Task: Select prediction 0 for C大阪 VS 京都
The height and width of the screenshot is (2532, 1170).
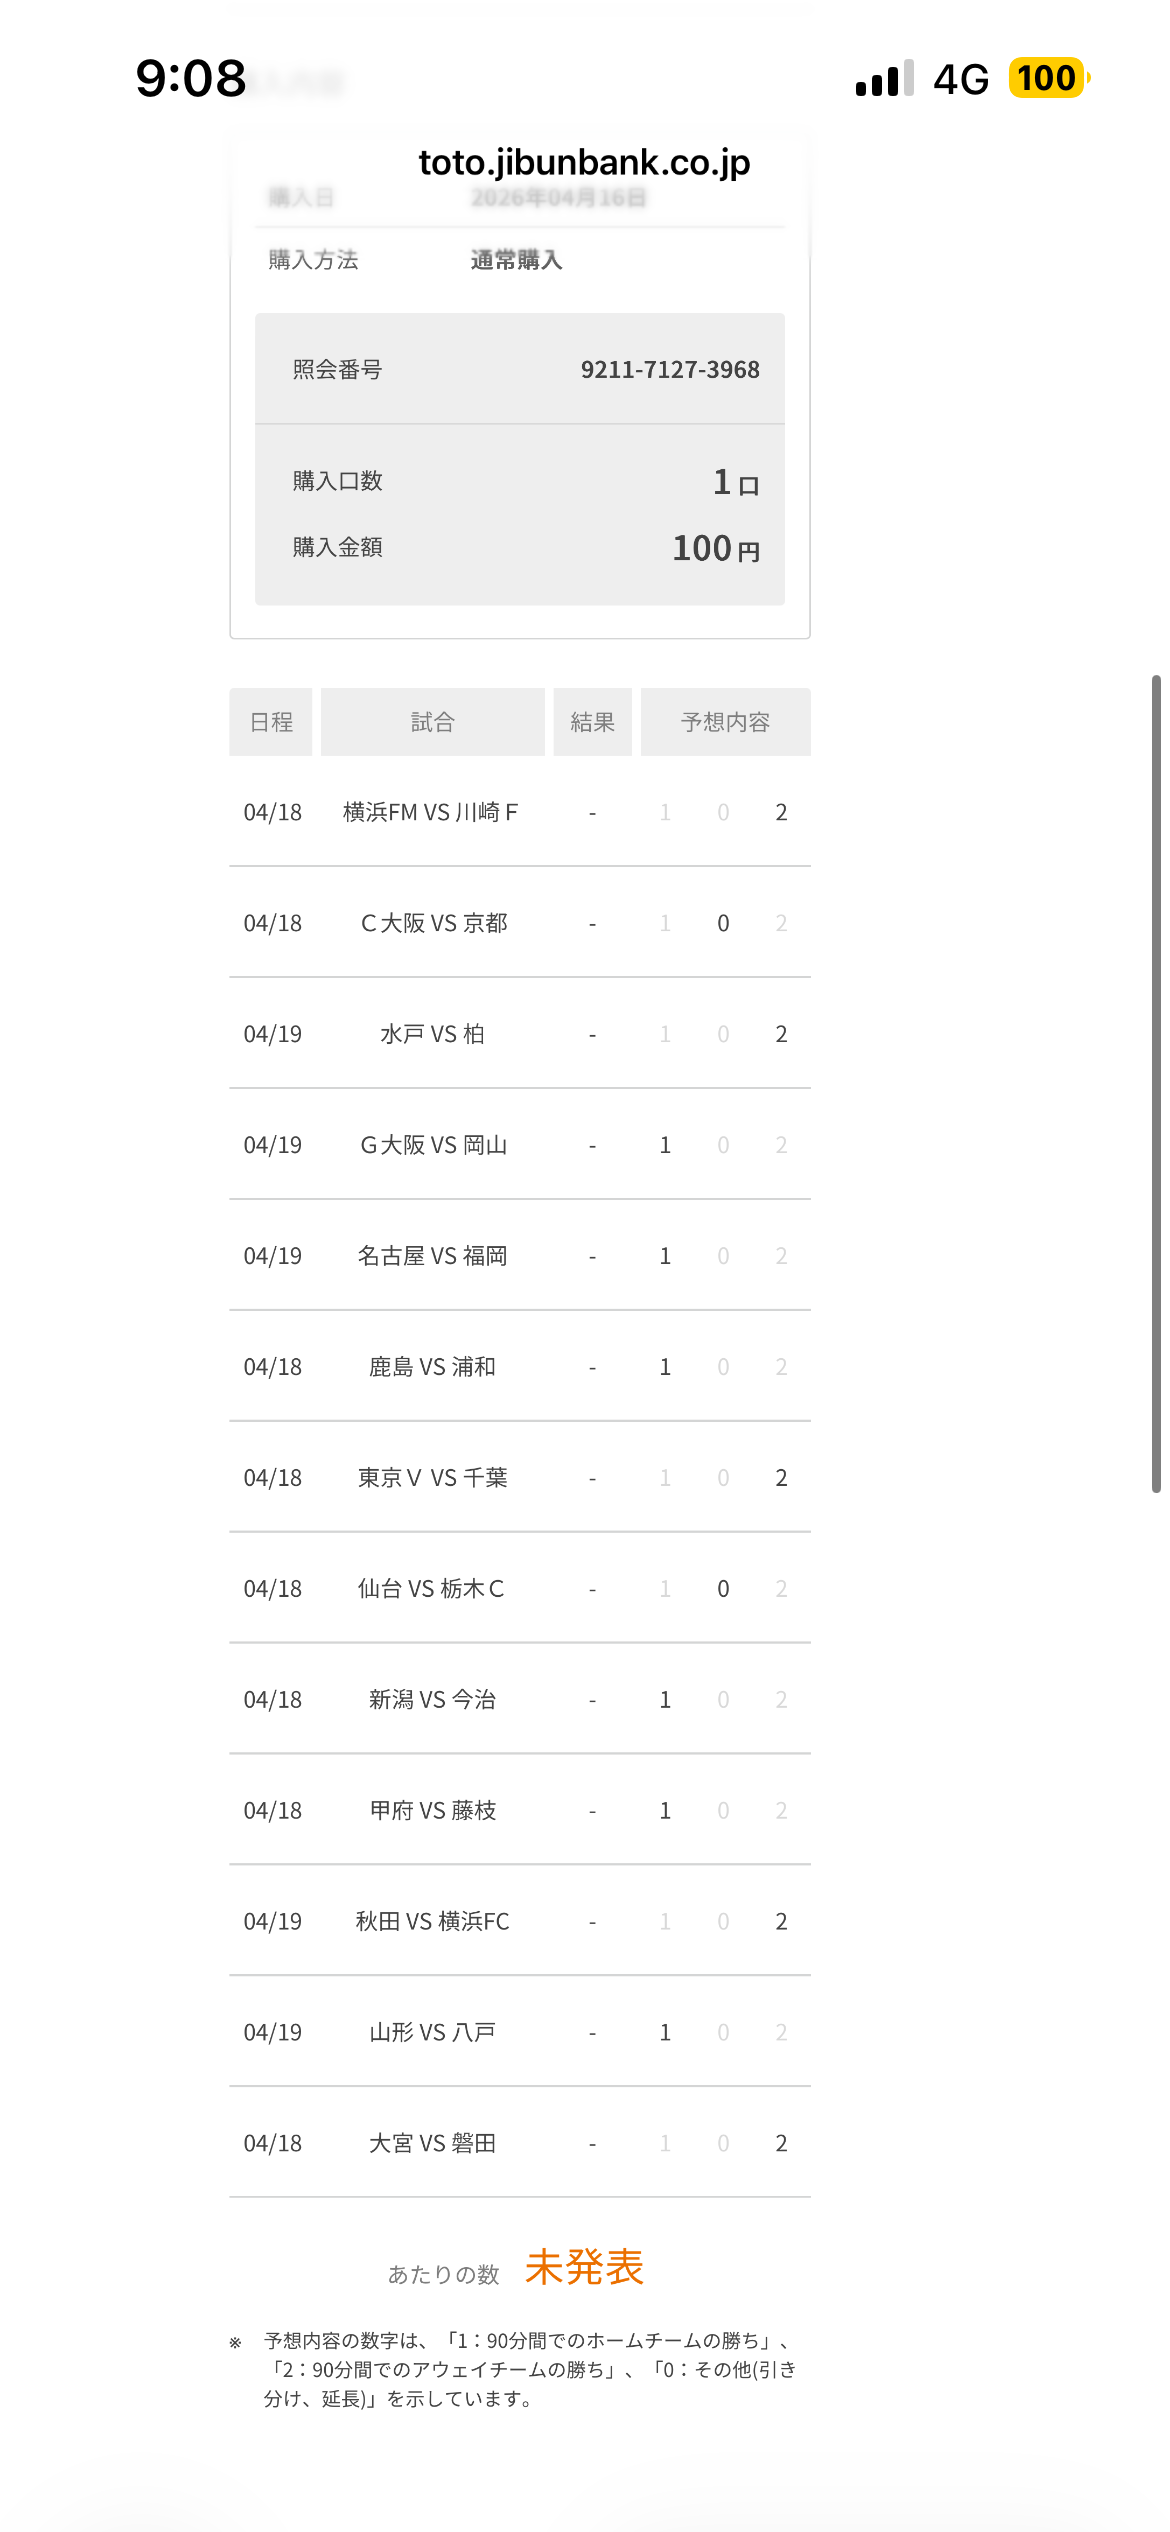Action: [723, 923]
